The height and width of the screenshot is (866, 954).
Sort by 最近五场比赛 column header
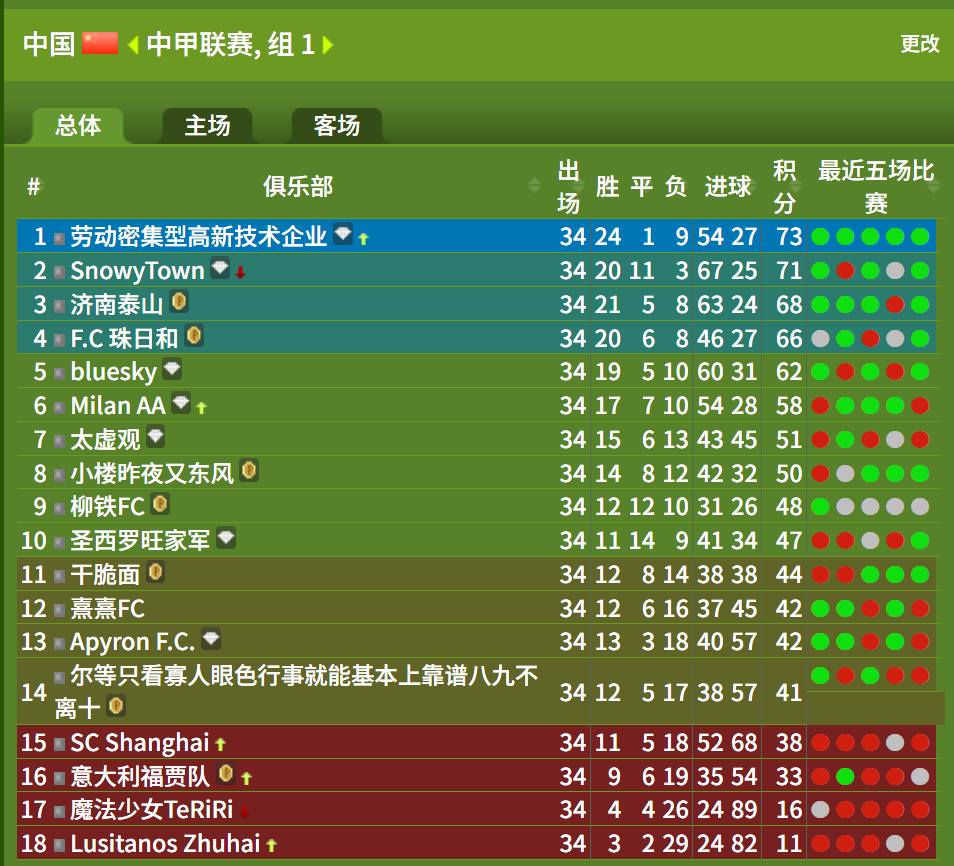point(876,186)
